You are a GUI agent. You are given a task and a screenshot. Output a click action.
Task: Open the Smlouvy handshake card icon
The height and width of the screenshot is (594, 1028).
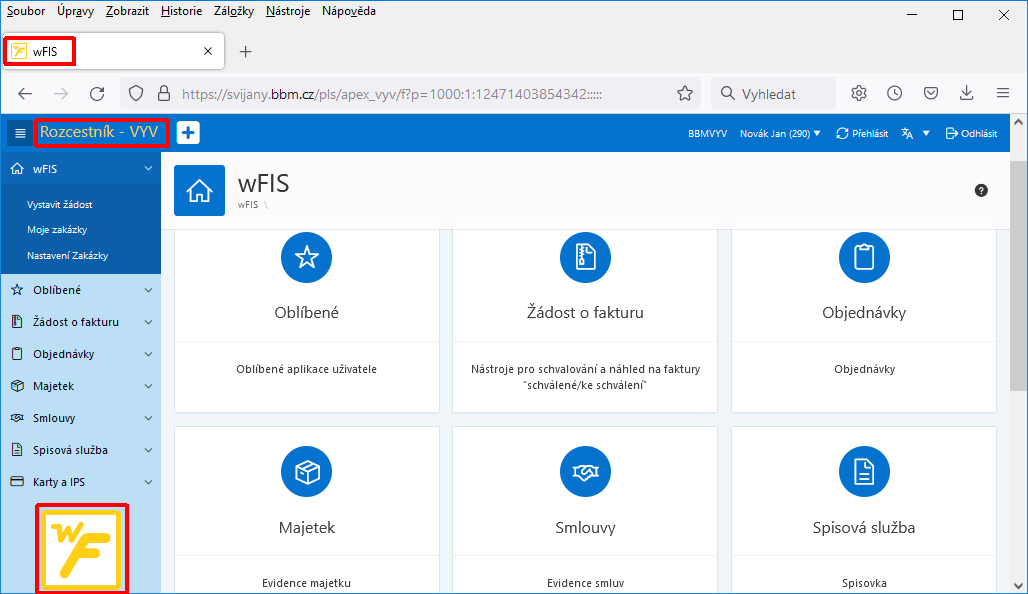click(585, 472)
